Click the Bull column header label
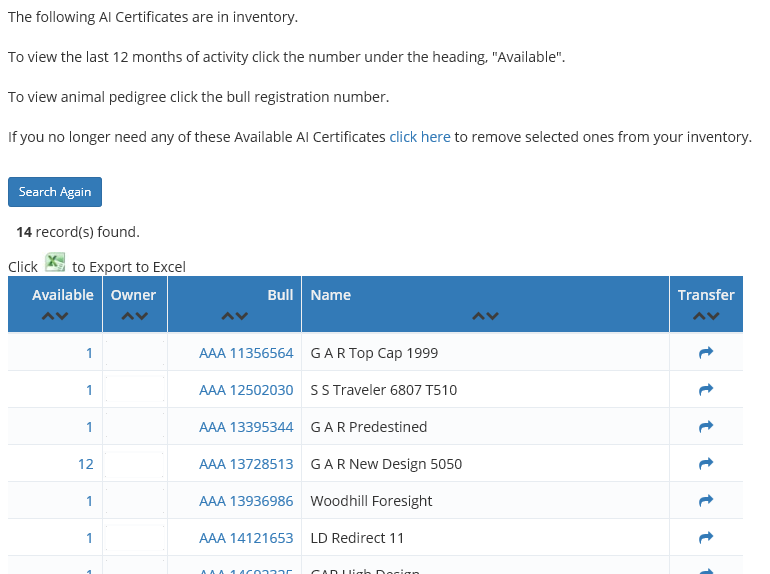Image resolution: width=770 pixels, height=574 pixels. pos(280,295)
